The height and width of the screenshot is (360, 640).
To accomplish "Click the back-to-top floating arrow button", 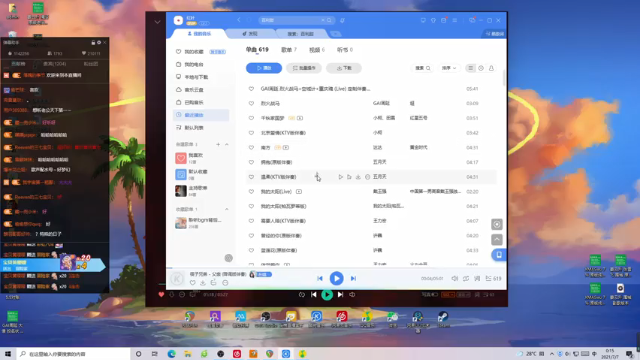I will click(x=497, y=239).
